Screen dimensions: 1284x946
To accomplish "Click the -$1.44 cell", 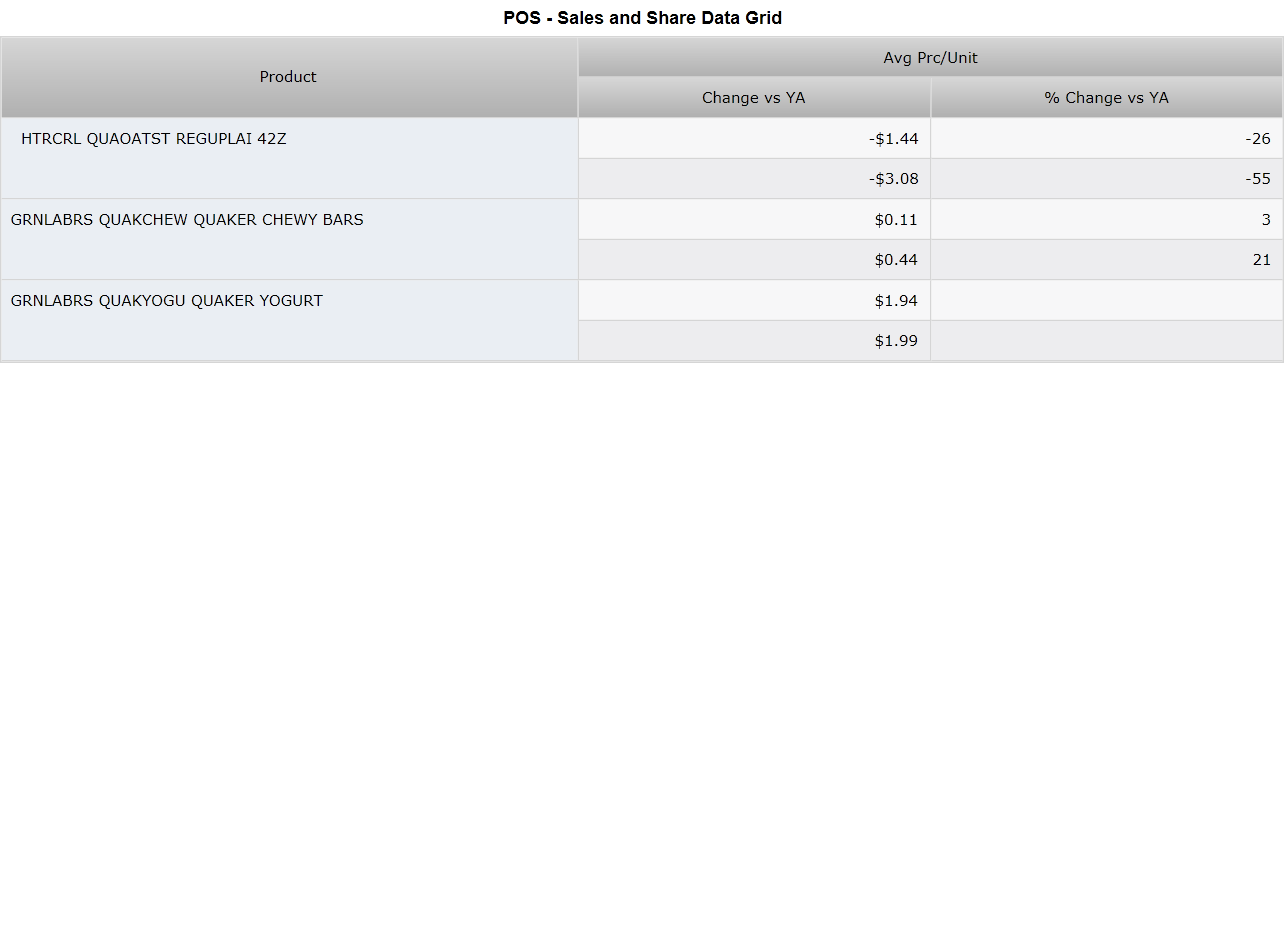I will click(x=754, y=139).
